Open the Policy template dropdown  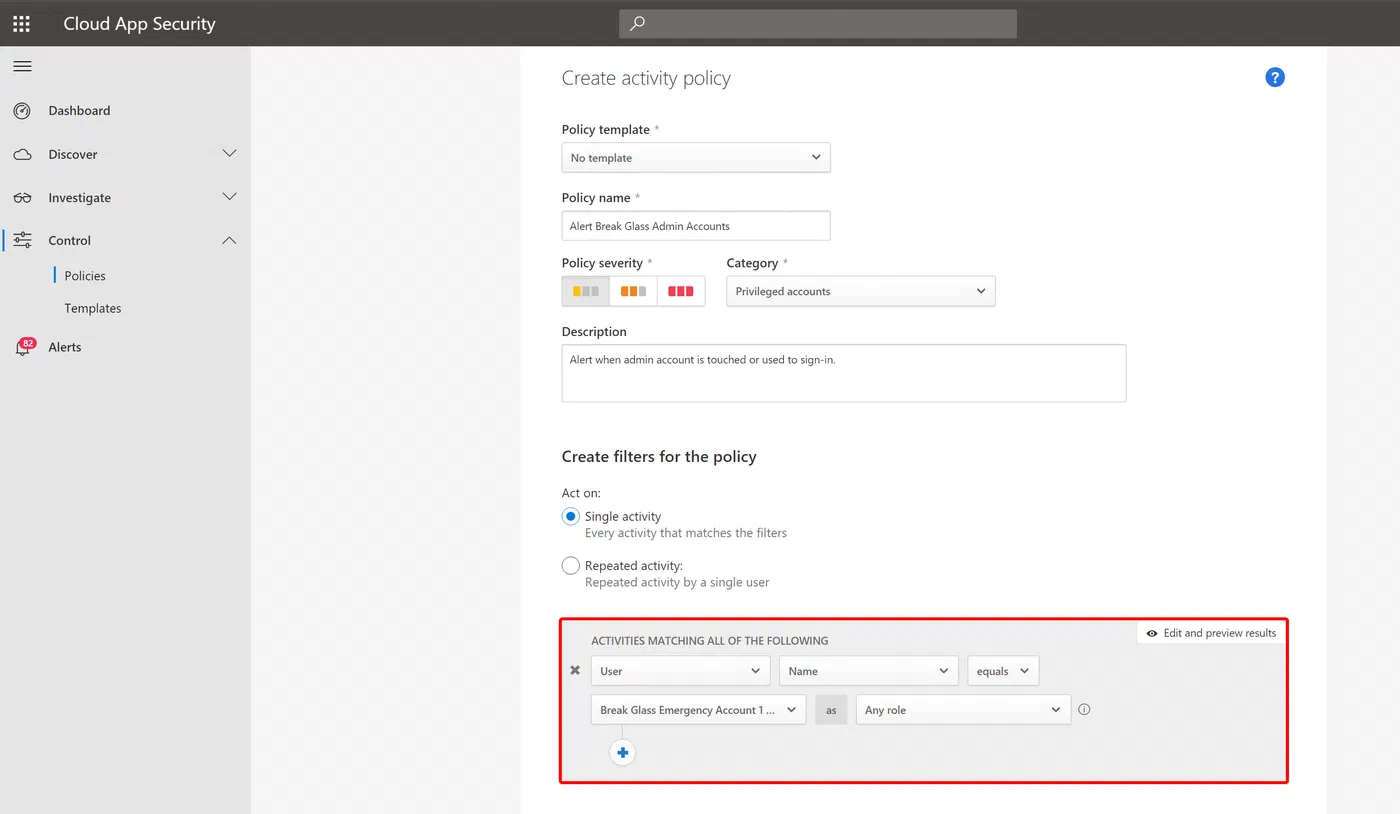pyautogui.click(x=696, y=158)
